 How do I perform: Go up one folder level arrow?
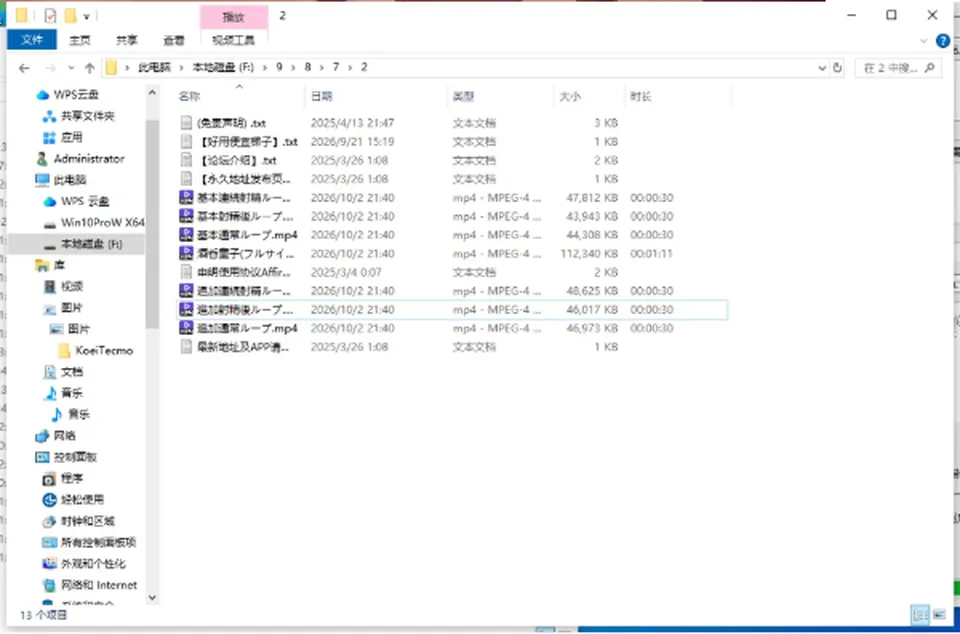[90, 68]
